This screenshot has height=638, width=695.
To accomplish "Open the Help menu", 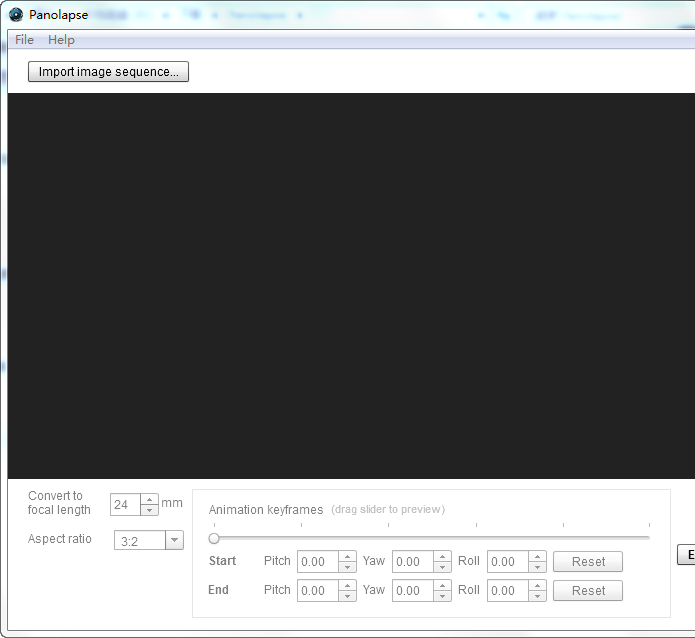I will [x=61, y=40].
